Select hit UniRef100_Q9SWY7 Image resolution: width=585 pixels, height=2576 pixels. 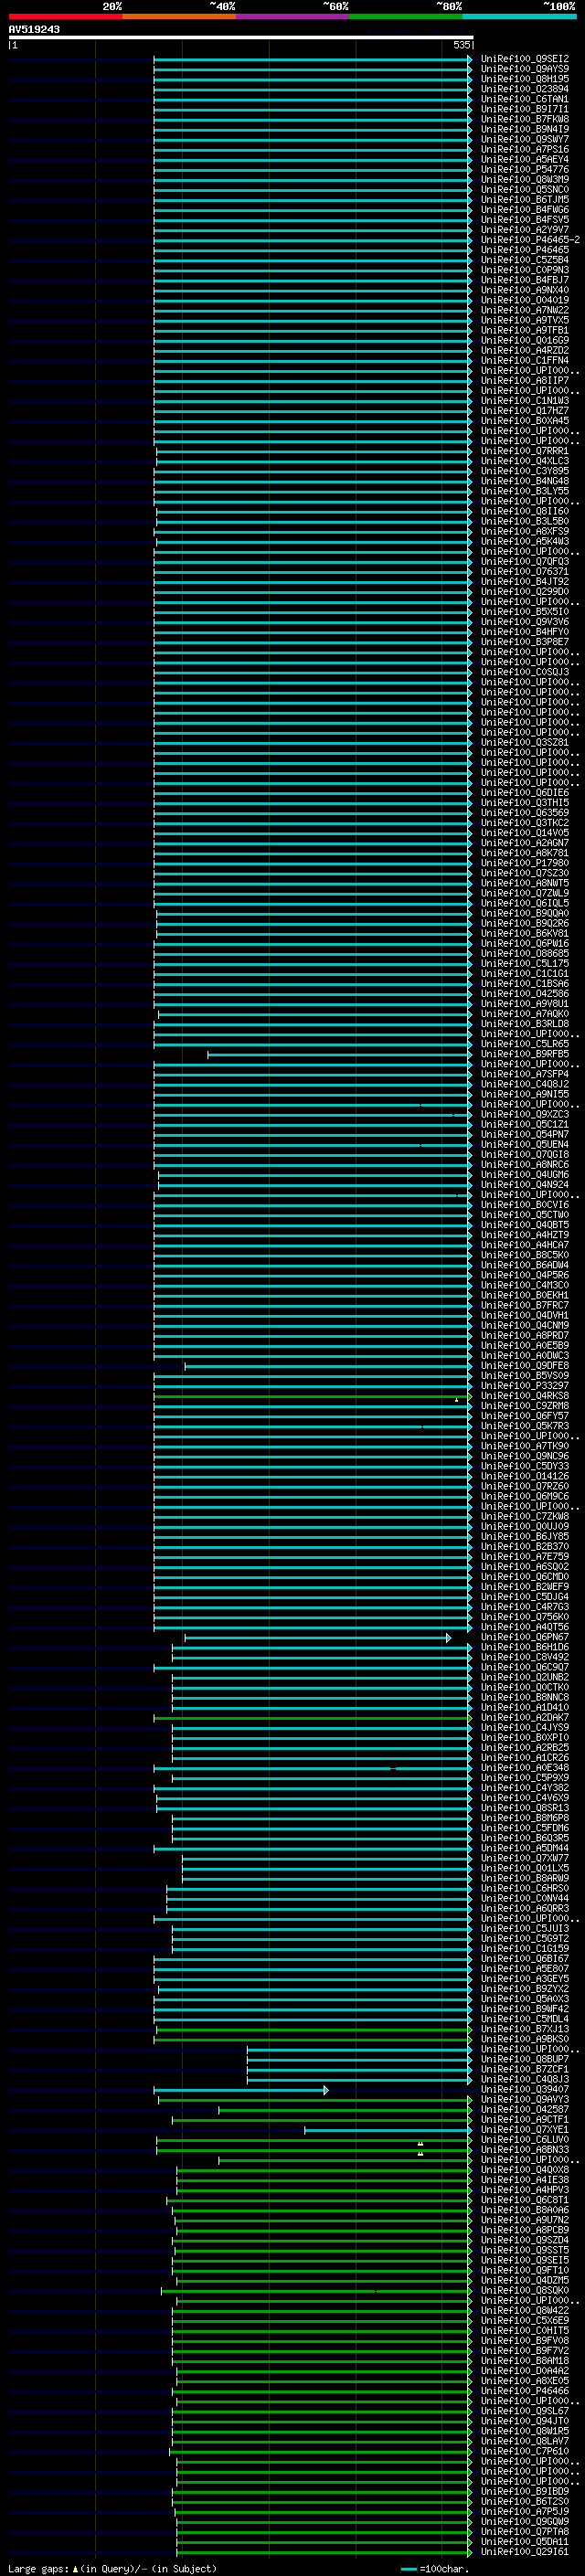(x=525, y=139)
